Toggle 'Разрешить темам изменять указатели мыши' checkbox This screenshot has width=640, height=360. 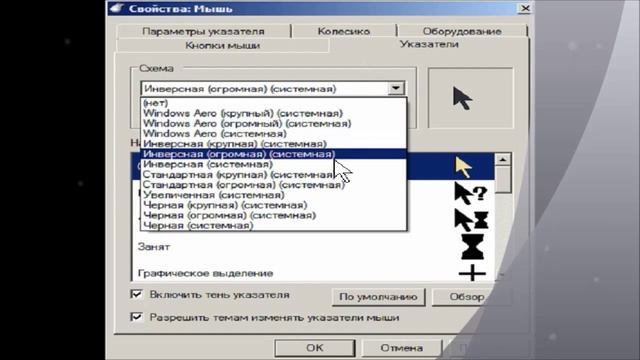[136, 317]
